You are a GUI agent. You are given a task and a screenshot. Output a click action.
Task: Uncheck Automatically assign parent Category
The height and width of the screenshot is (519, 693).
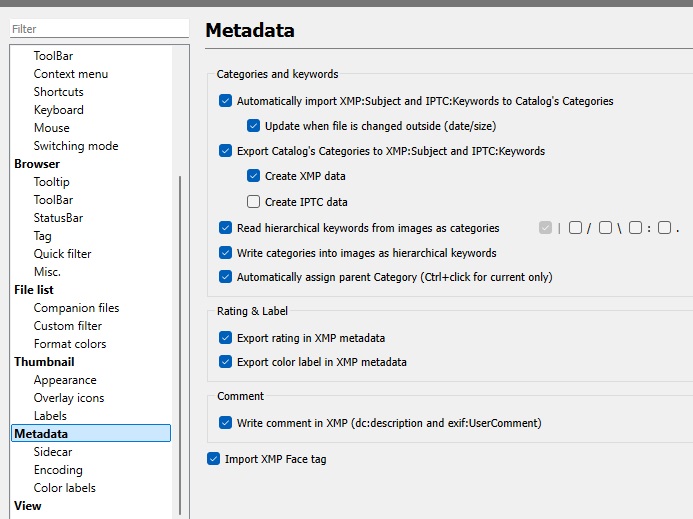point(225,277)
